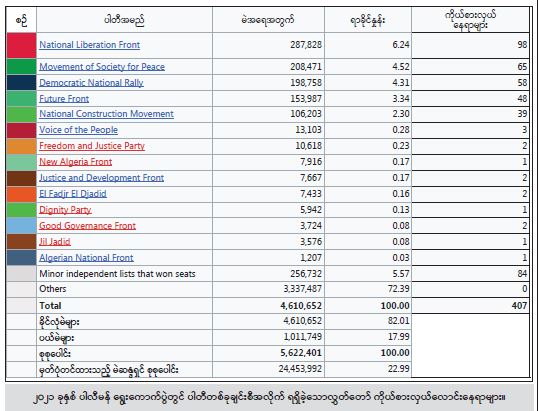Select the percentage 5.57
This screenshot has width=538, height=411.
(401, 274)
